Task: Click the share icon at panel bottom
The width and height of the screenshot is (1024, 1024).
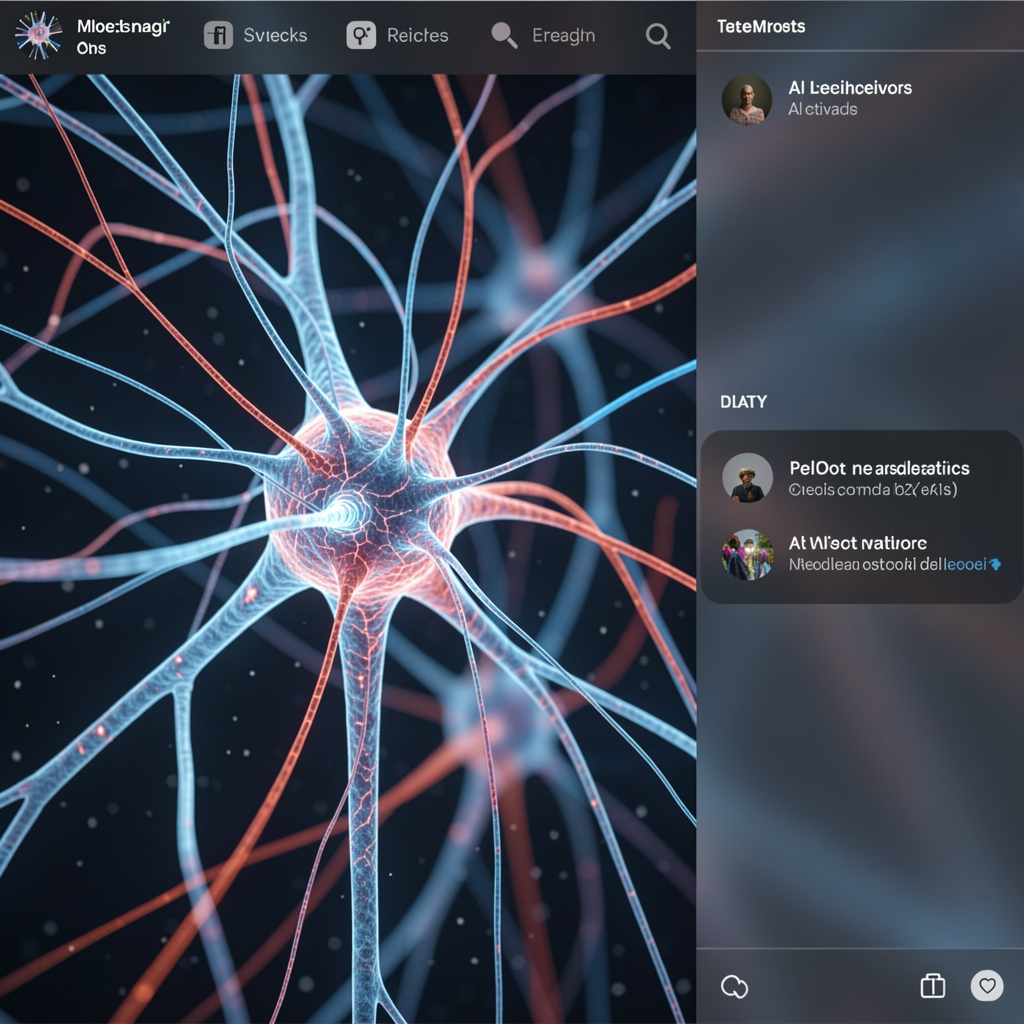Action: point(933,986)
